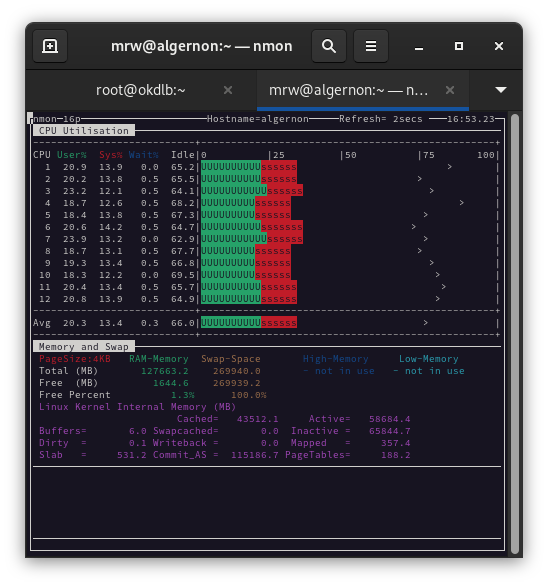
Task: Click the Wait% column header
Action: [x=144, y=155]
